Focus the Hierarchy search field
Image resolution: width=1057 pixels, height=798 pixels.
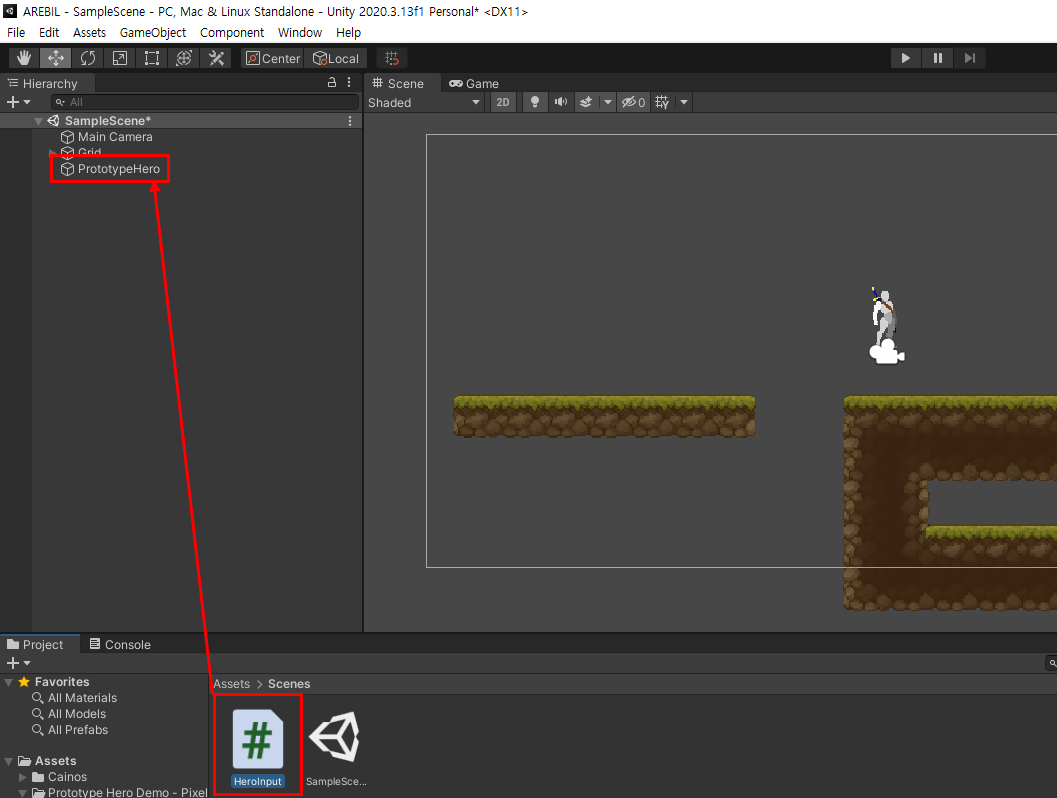coord(205,102)
